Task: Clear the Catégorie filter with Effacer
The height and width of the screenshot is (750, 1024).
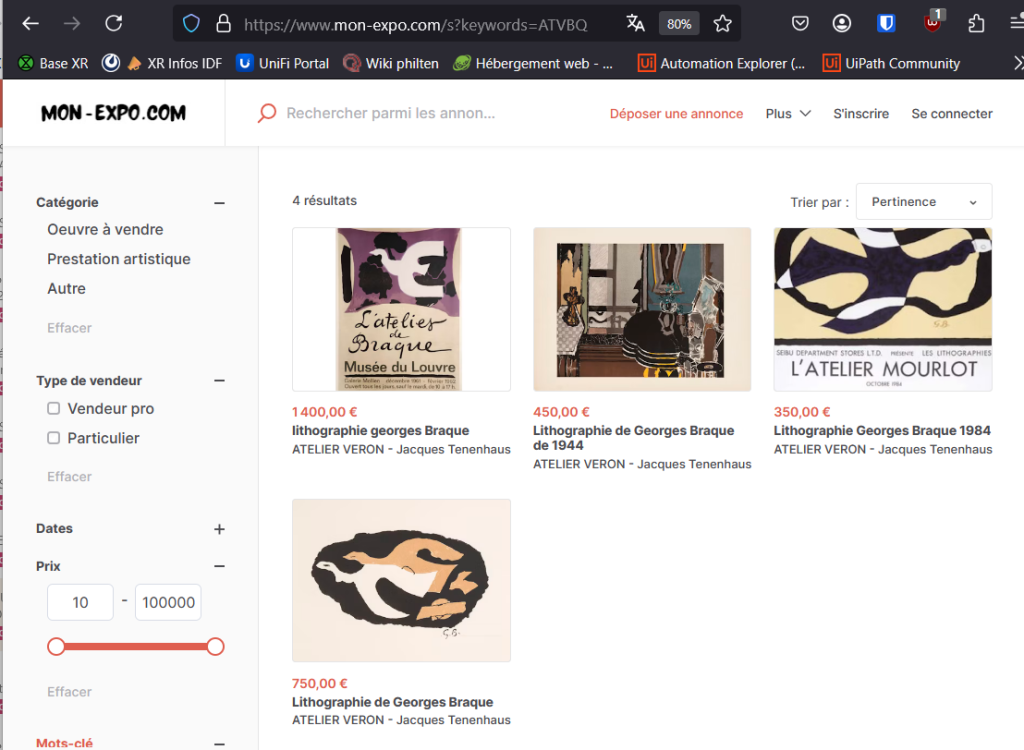Action: pos(69,328)
